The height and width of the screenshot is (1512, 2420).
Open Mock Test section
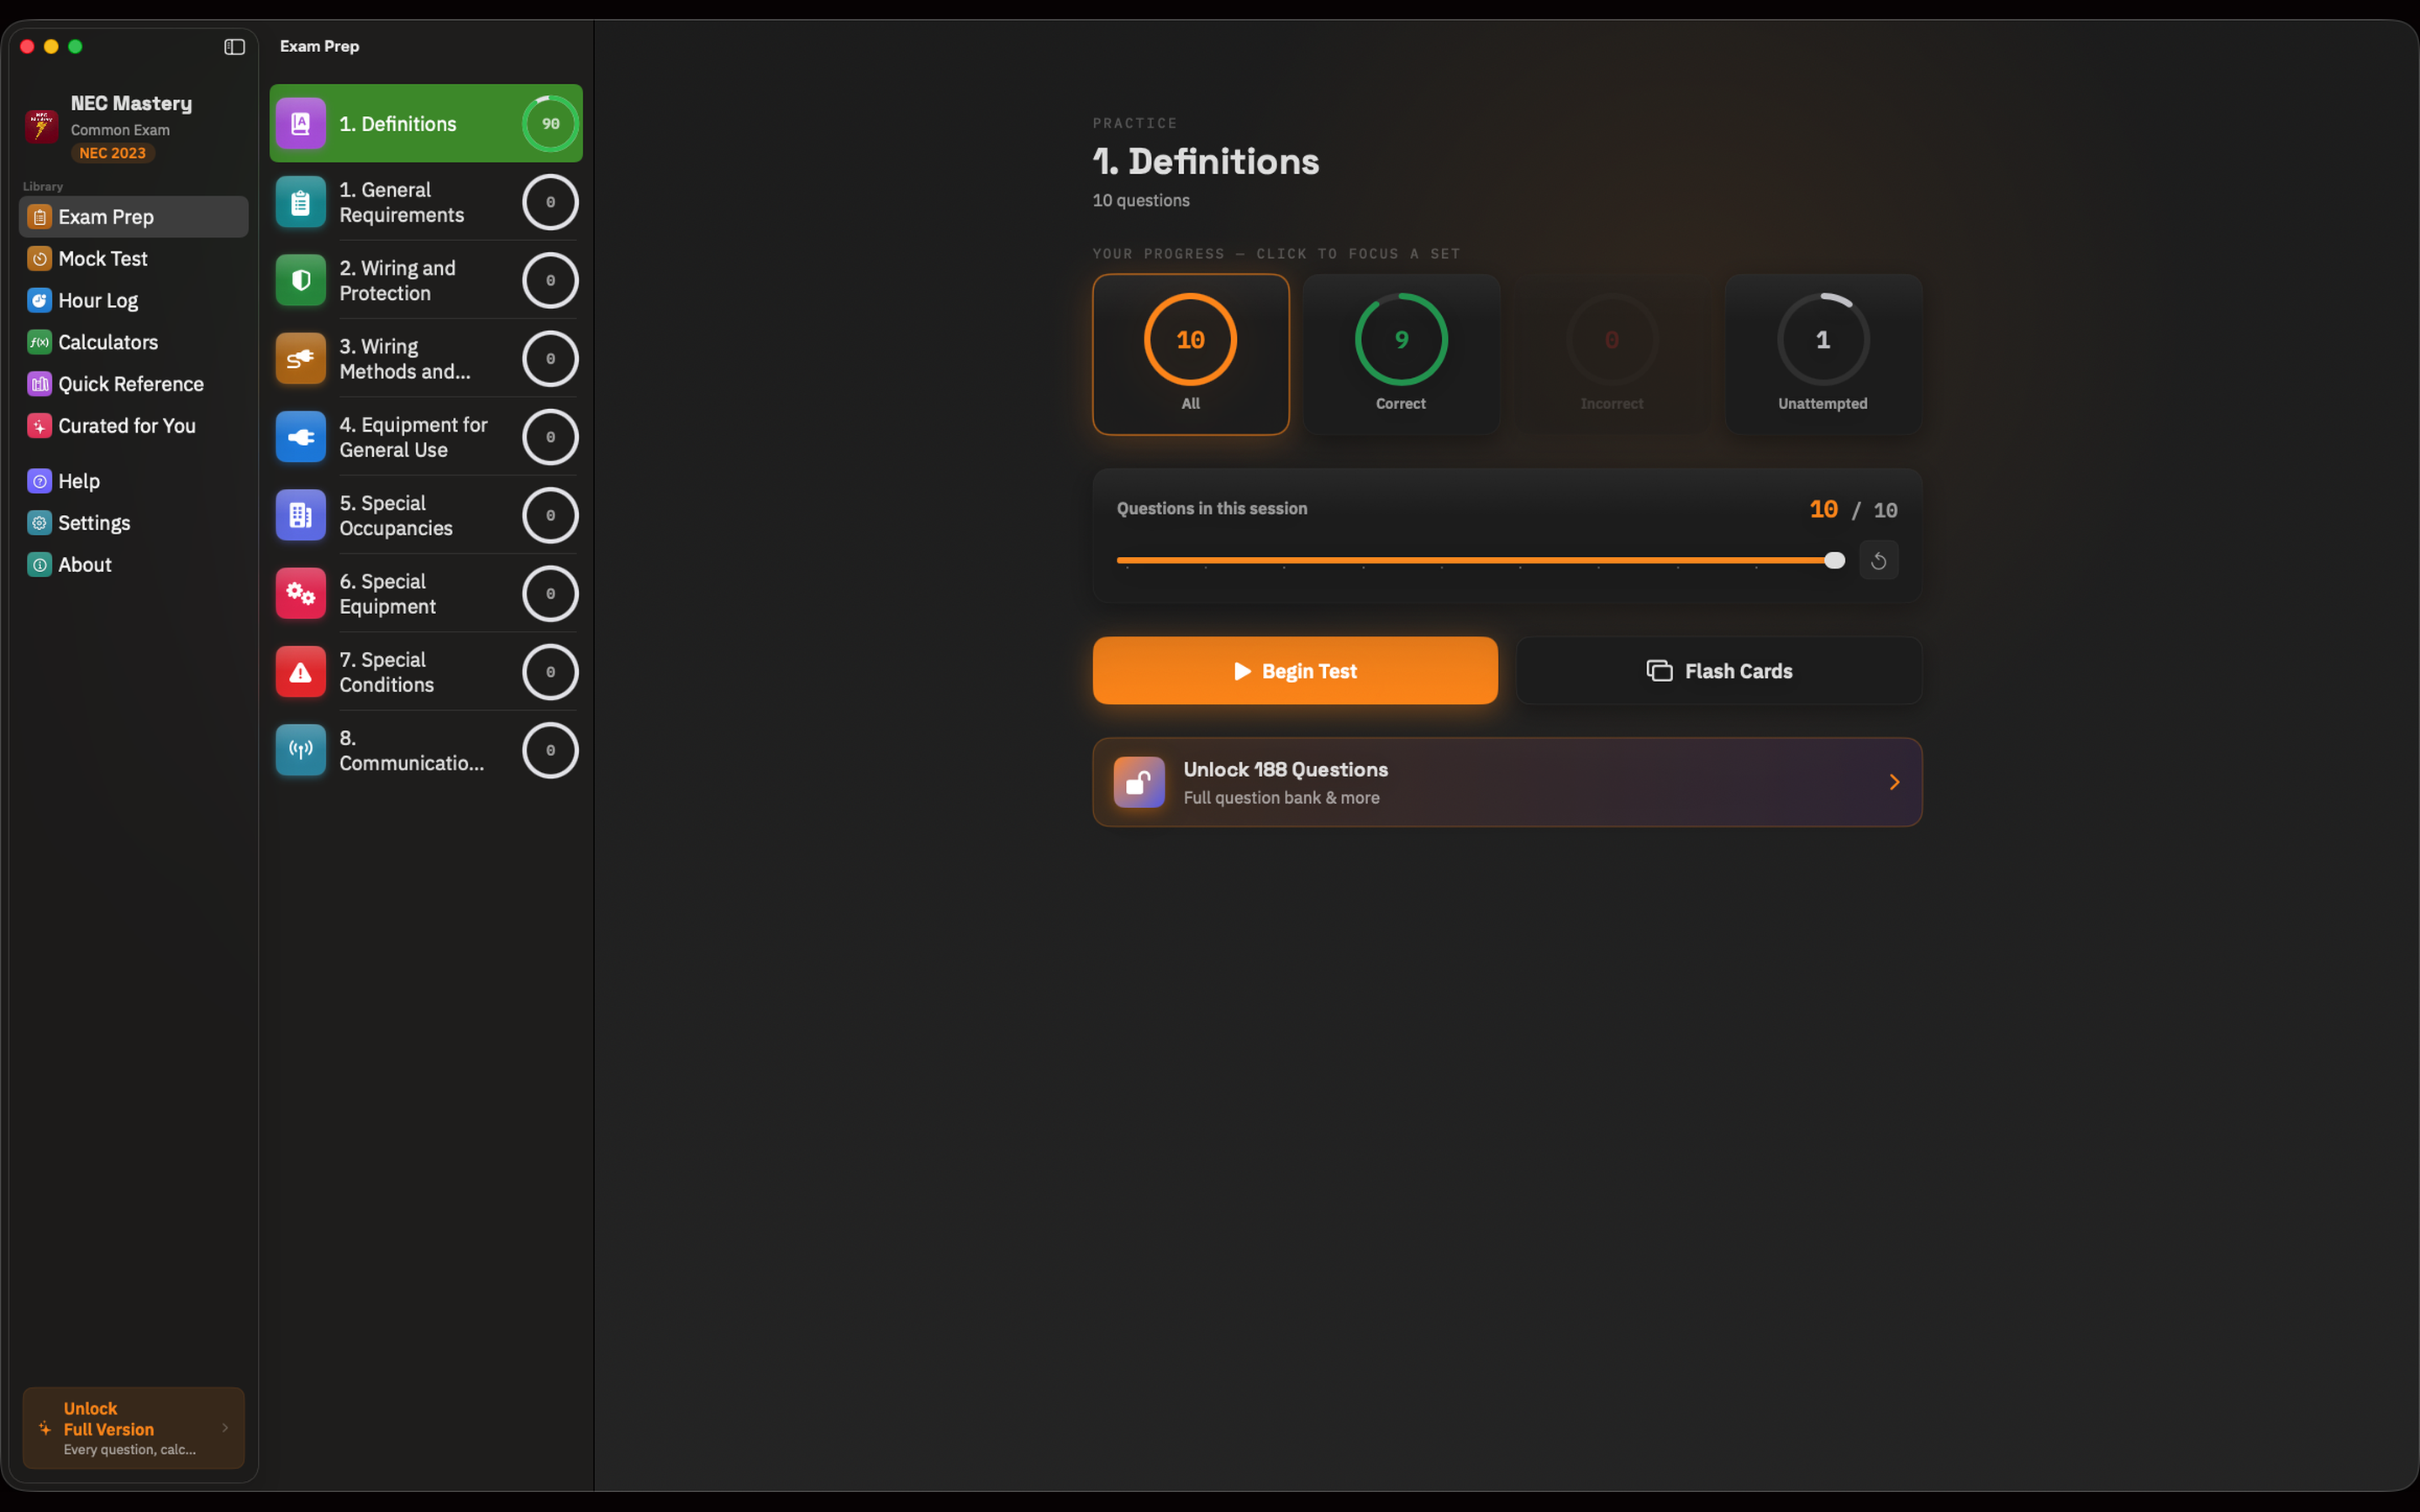133,259
